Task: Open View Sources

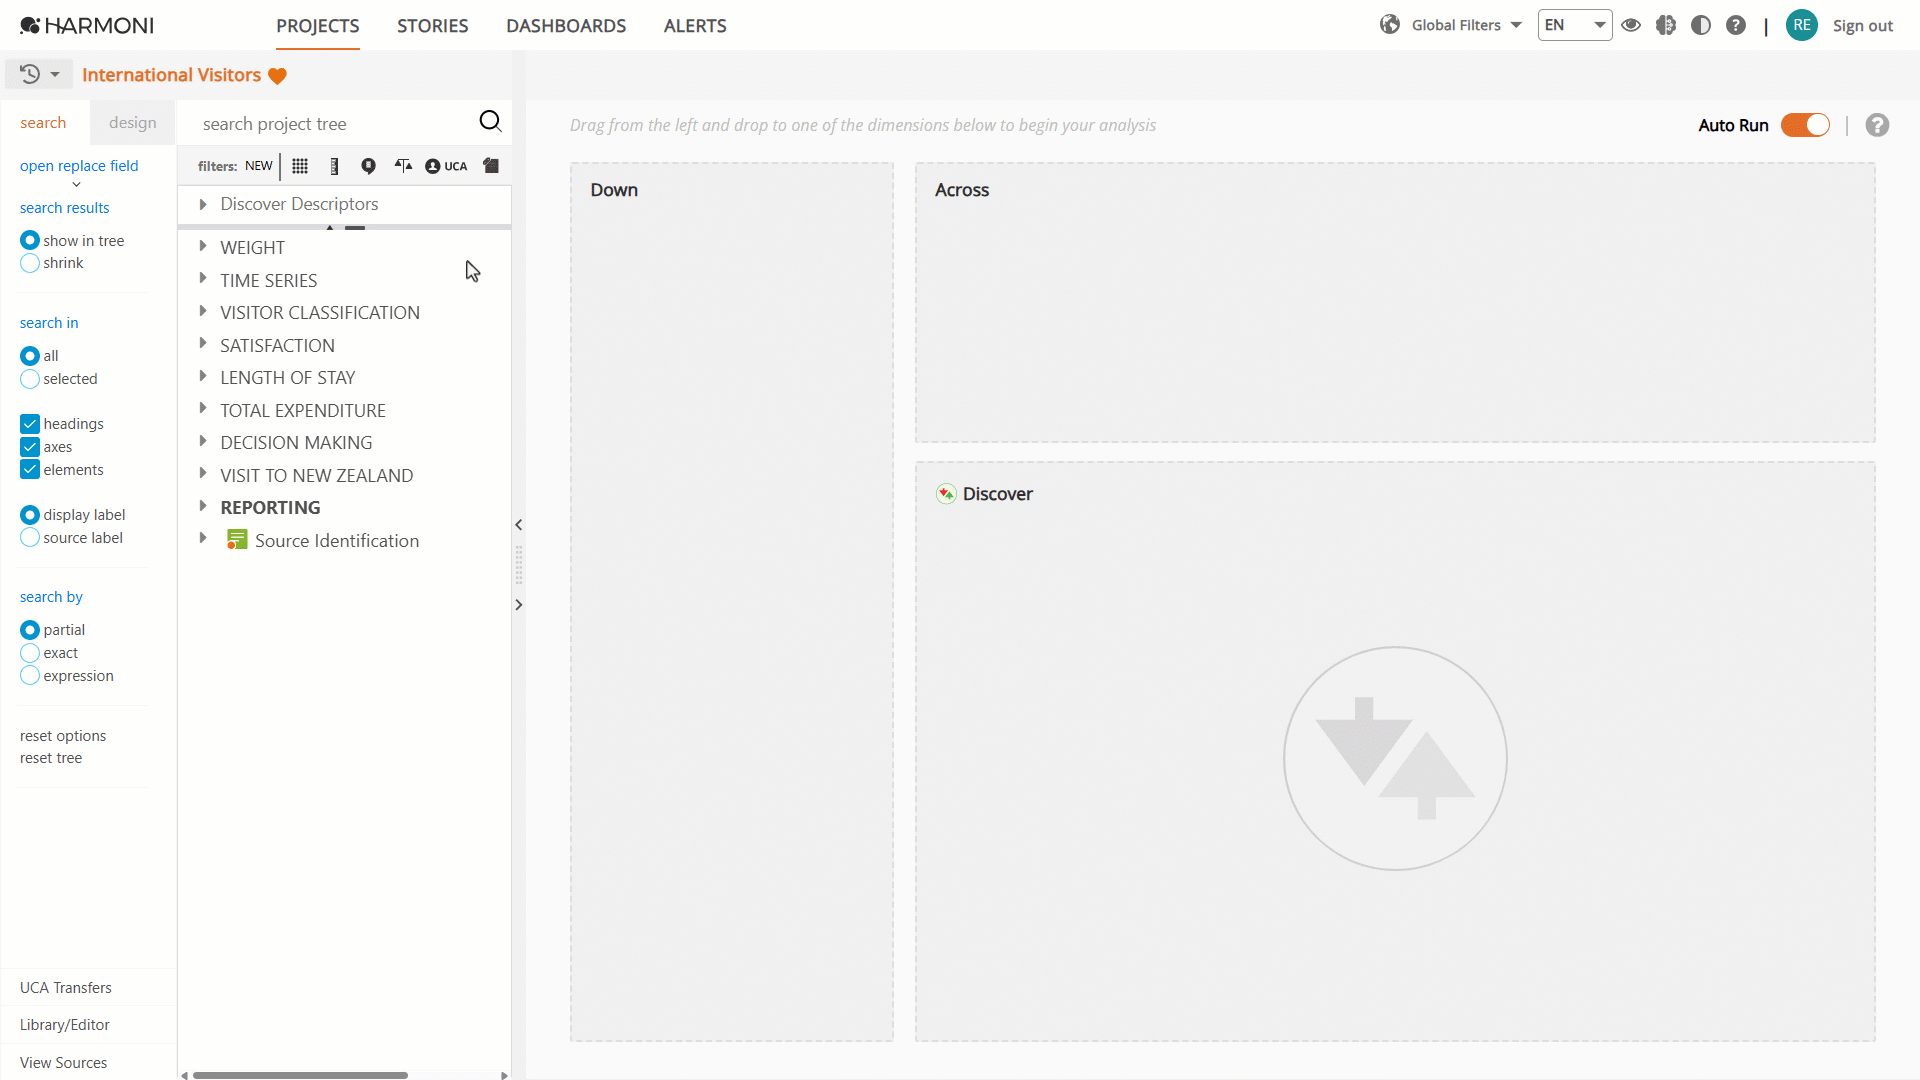Action: (64, 1063)
